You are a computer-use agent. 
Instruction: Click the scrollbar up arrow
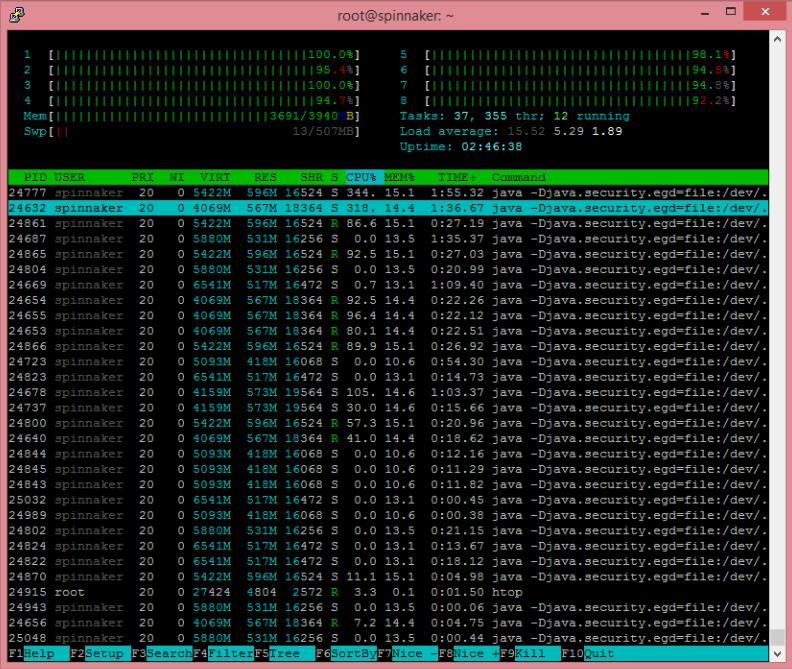[777, 38]
